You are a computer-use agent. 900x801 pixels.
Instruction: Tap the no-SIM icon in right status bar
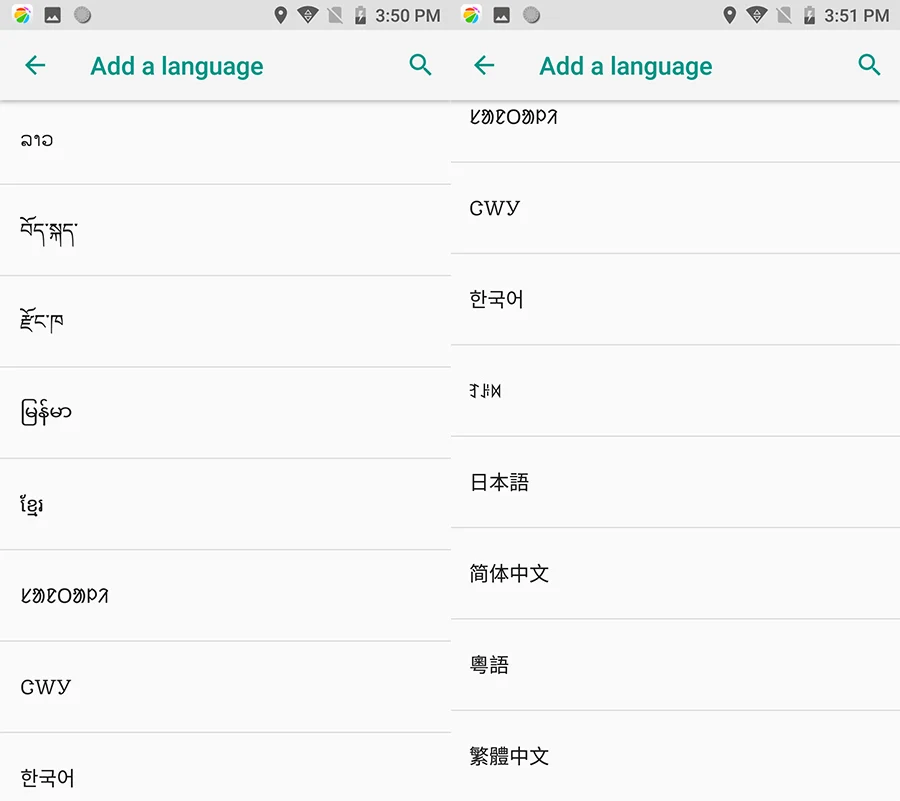[x=784, y=15]
